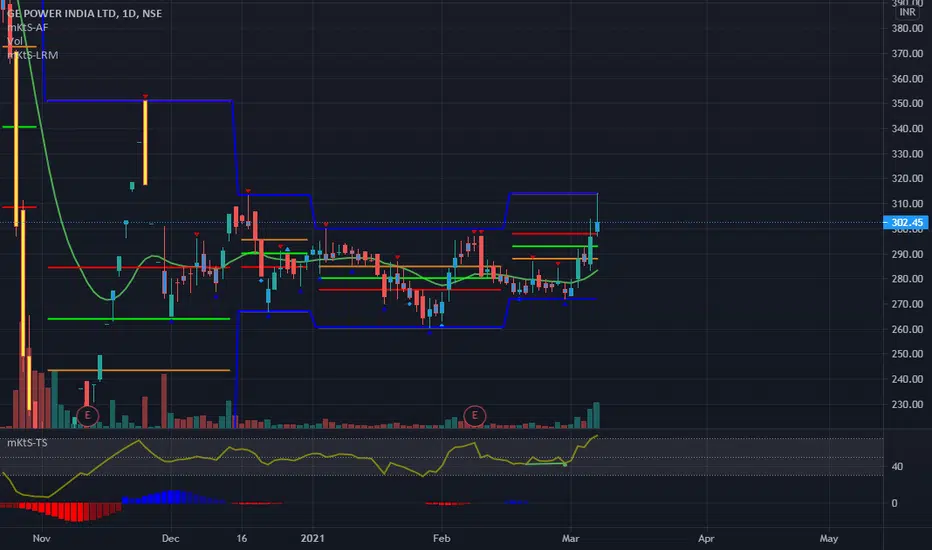Click the 40 level on oscillator scale

pyautogui.click(x=897, y=467)
